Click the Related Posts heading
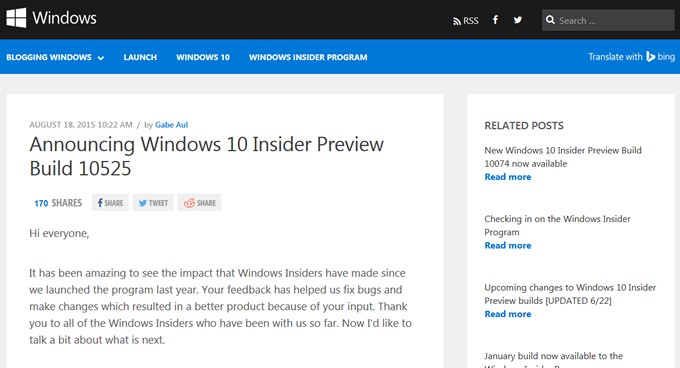 (x=524, y=126)
